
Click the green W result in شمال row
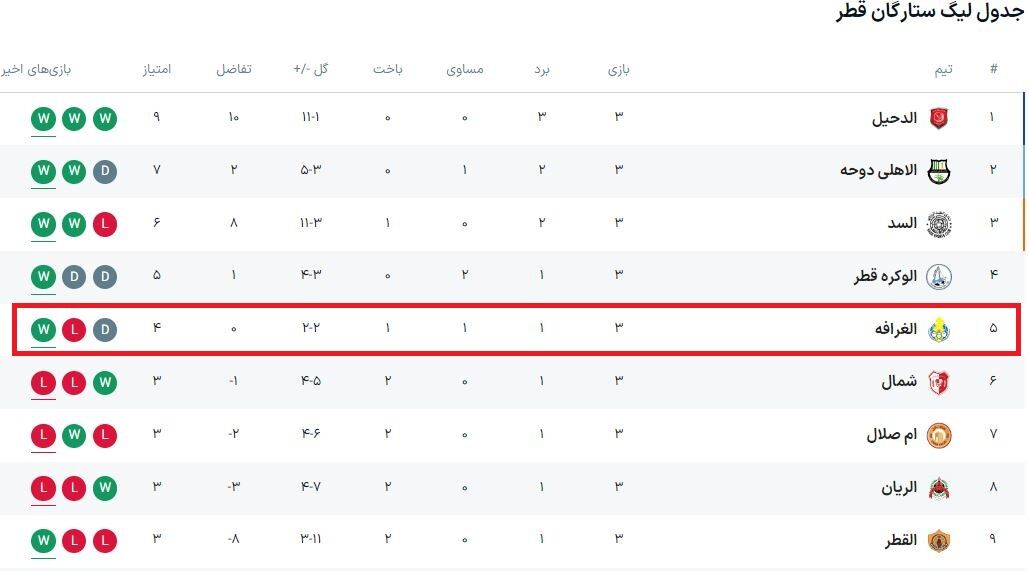[x=105, y=382]
